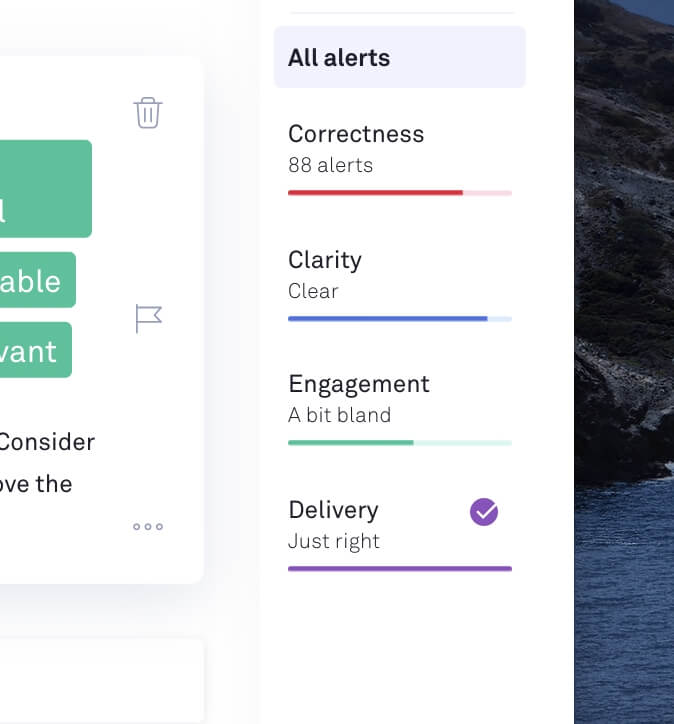The height and width of the screenshot is (724, 674).
Task: Click the "A bit bland" engagement status
Action: tap(339, 415)
